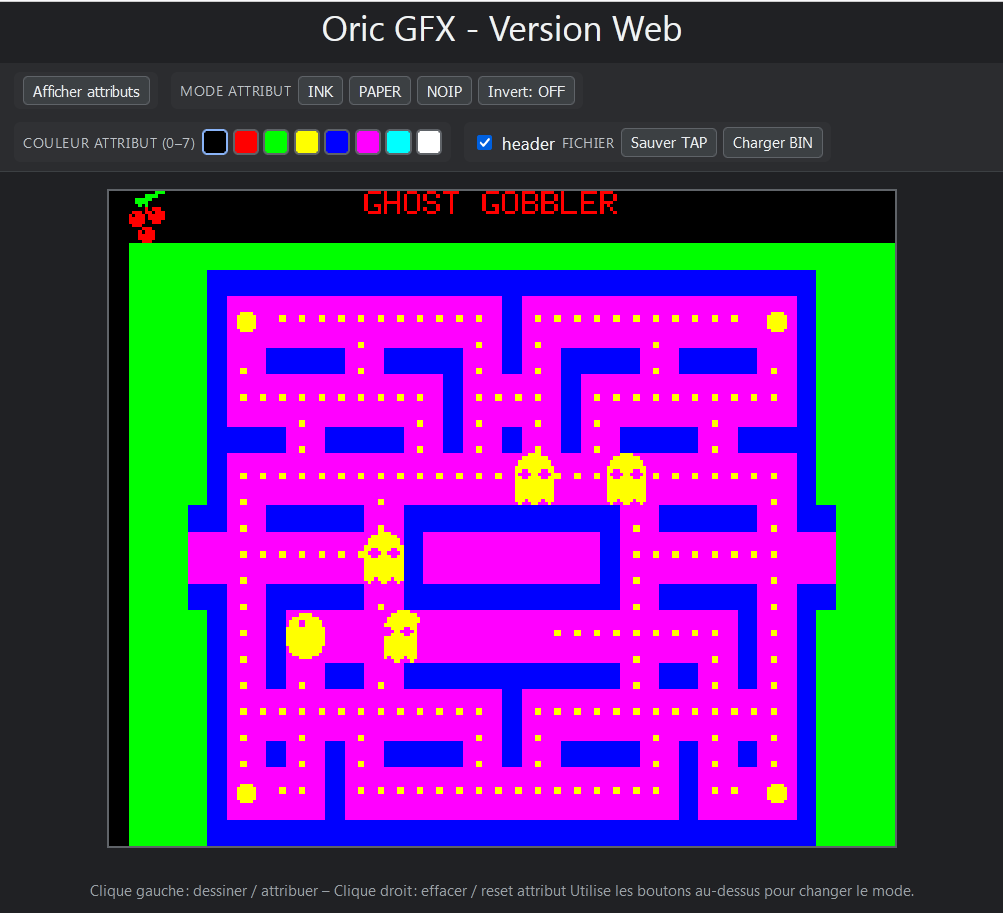Pick the black color swatch
This screenshot has width=1003, height=913.
tap(215, 142)
